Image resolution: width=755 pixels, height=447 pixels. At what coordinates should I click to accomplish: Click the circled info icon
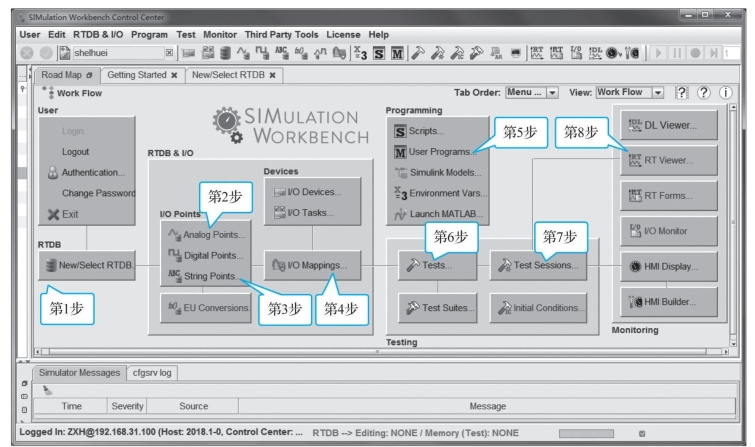click(x=725, y=92)
